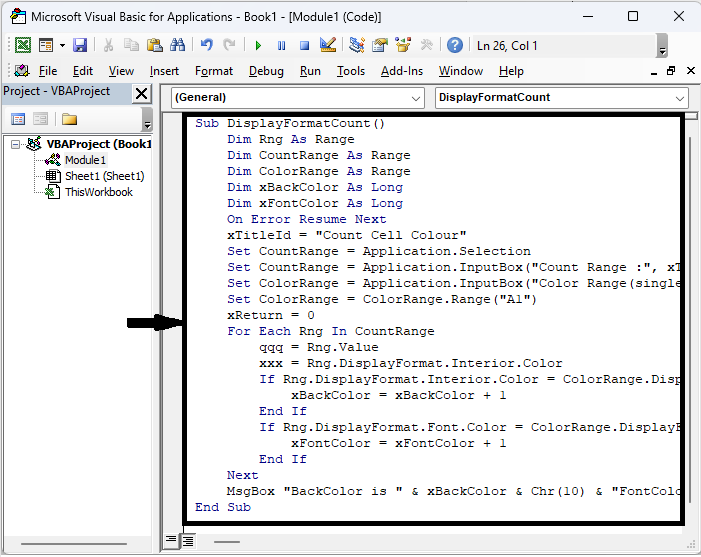This screenshot has height=557, width=701.
Task: Select VBAProject (Book1) in tree
Action: tap(99, 144)
